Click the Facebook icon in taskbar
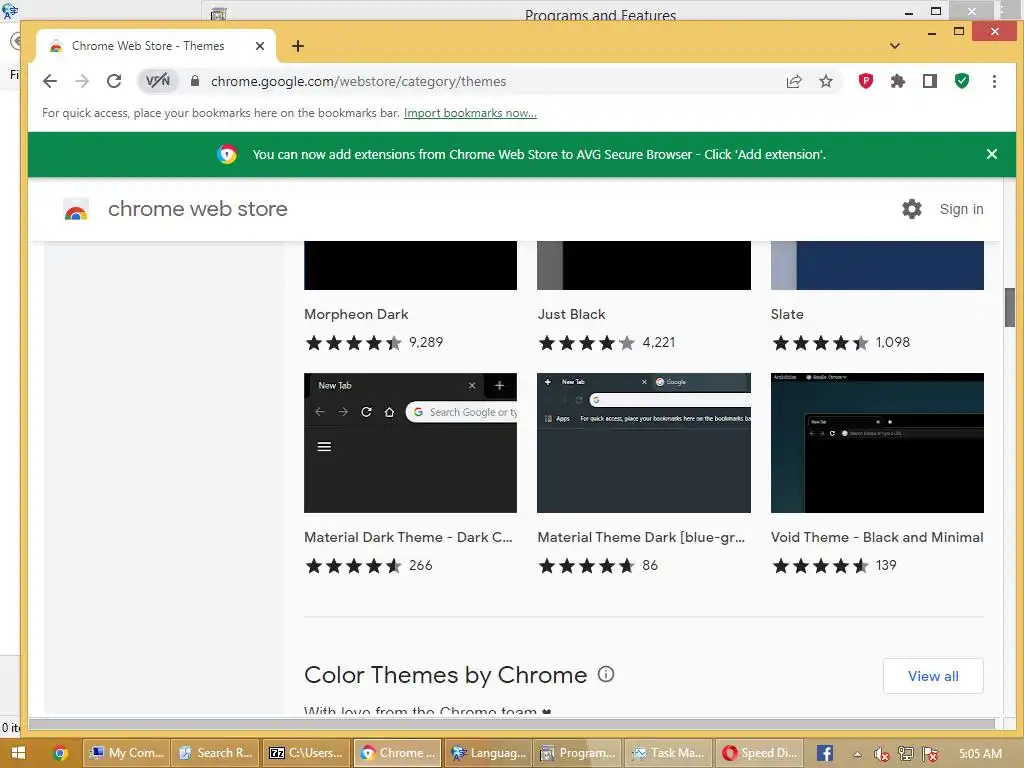Screen dimensions: 1024x768 tap(825, 753)
